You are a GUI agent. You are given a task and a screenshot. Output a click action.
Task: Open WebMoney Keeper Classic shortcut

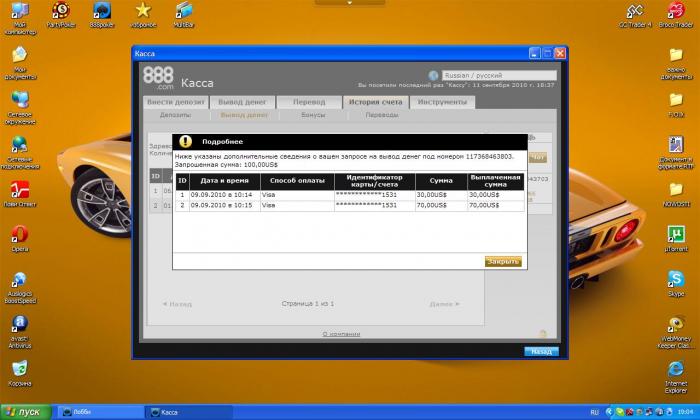pyautogui.click(x=676, y=332)
